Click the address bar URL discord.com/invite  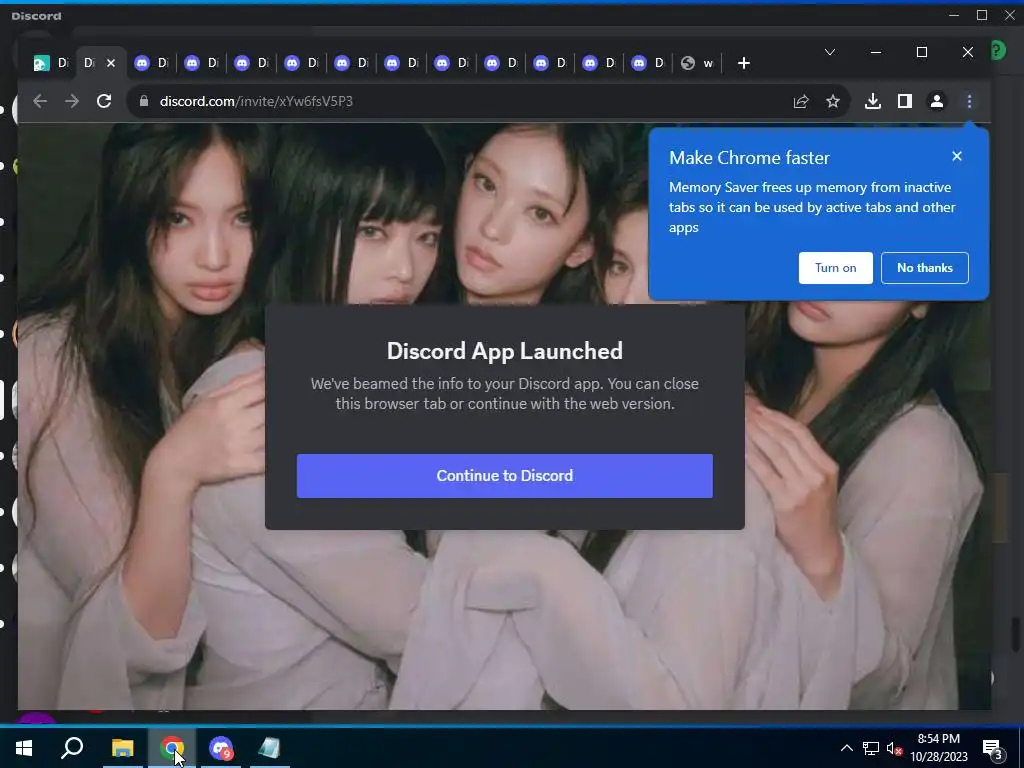coord(256,101)
